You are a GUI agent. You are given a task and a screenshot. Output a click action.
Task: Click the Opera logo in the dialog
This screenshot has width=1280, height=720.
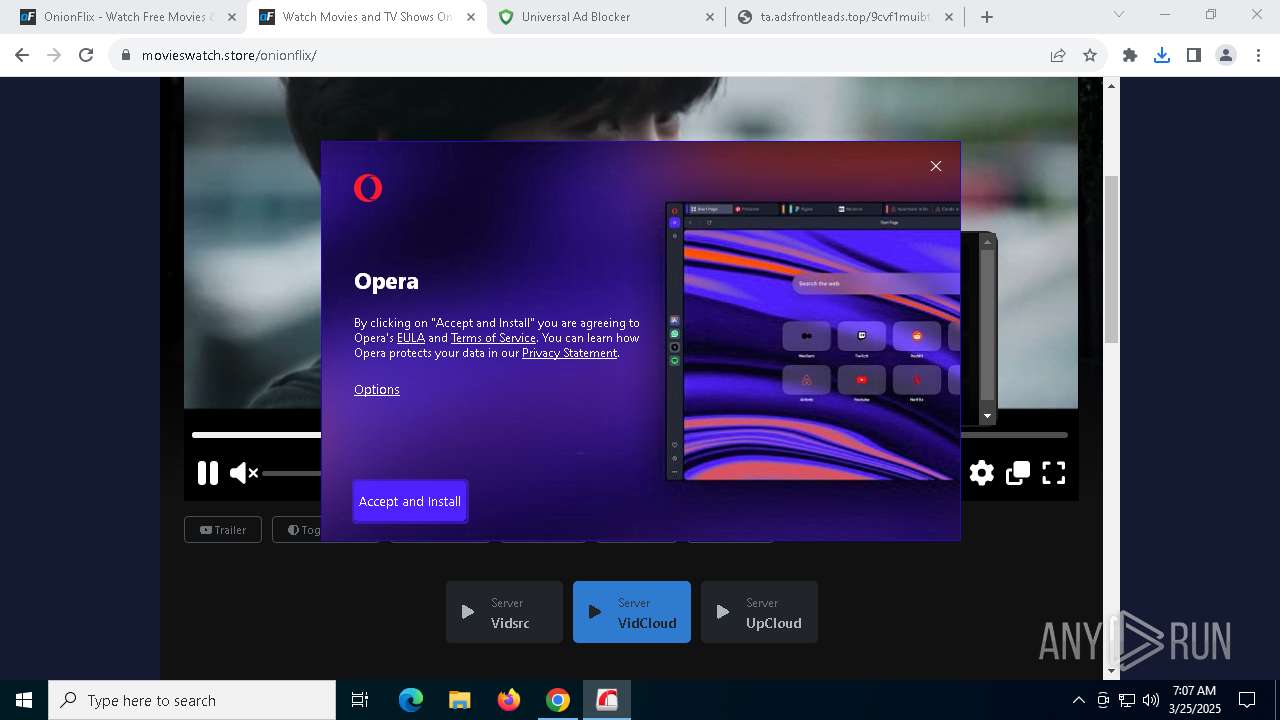[368, 188]
